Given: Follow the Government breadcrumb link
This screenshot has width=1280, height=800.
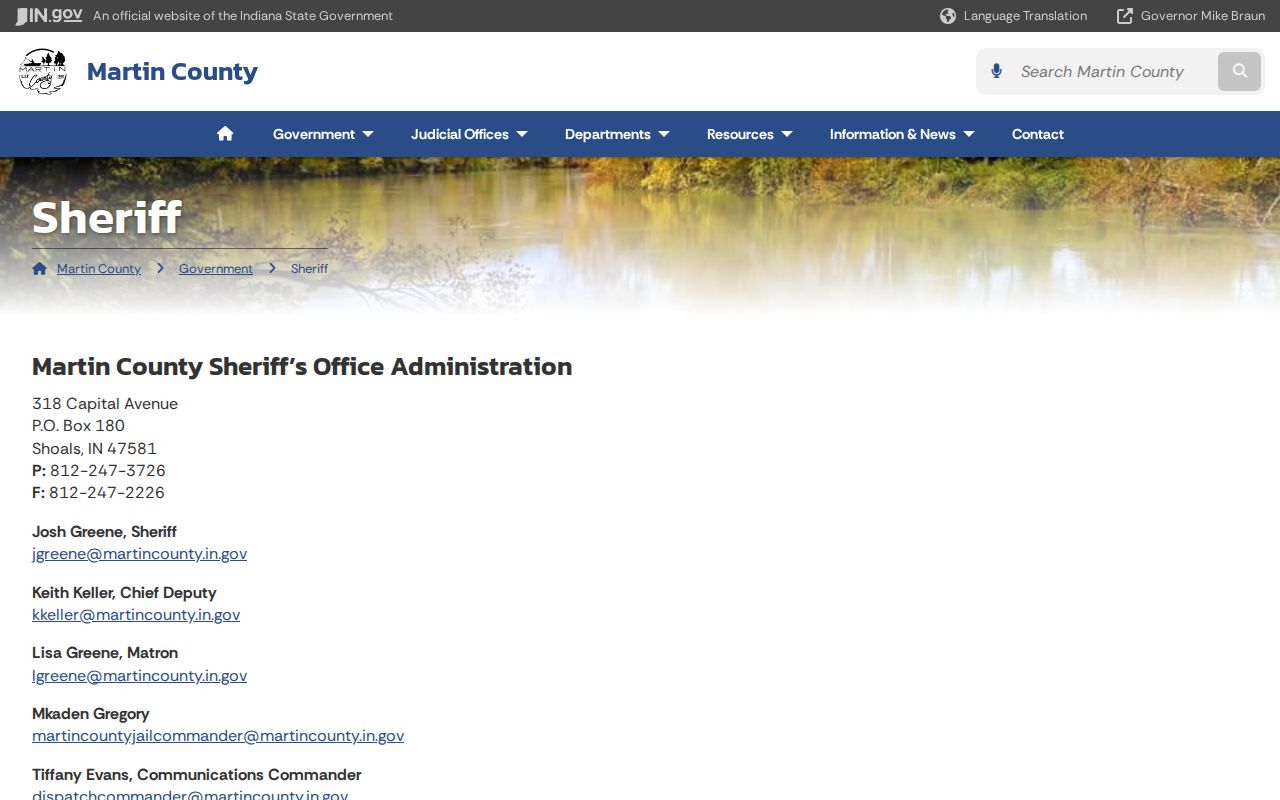Looking at the screenshot, I should click(216, 268).
